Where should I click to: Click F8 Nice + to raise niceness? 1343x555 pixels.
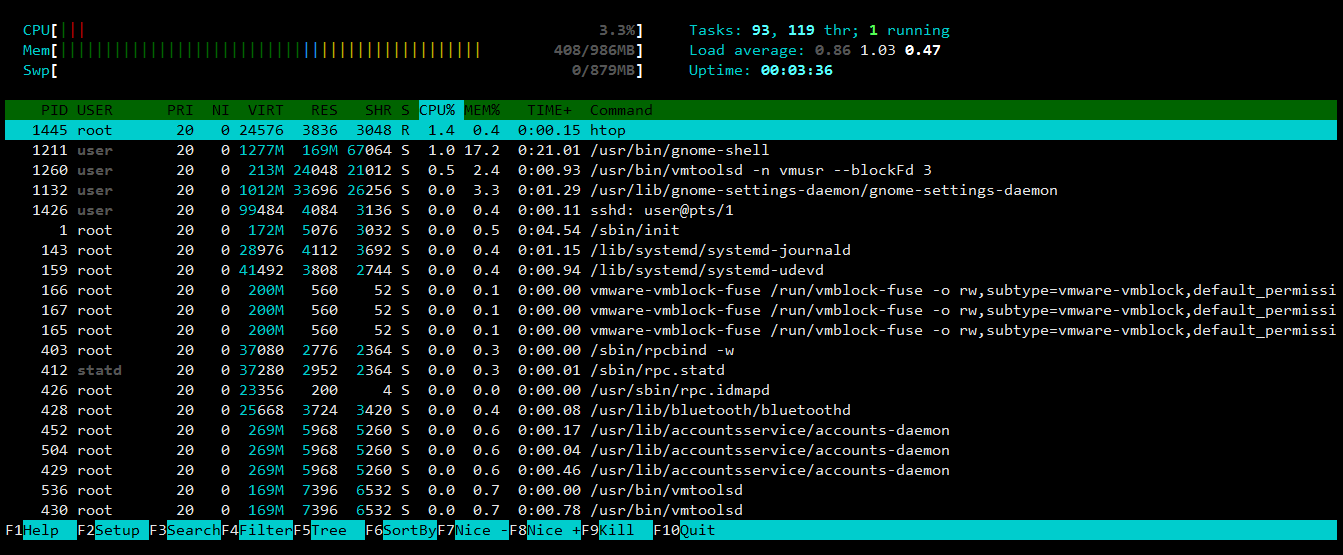coord(545,530)
